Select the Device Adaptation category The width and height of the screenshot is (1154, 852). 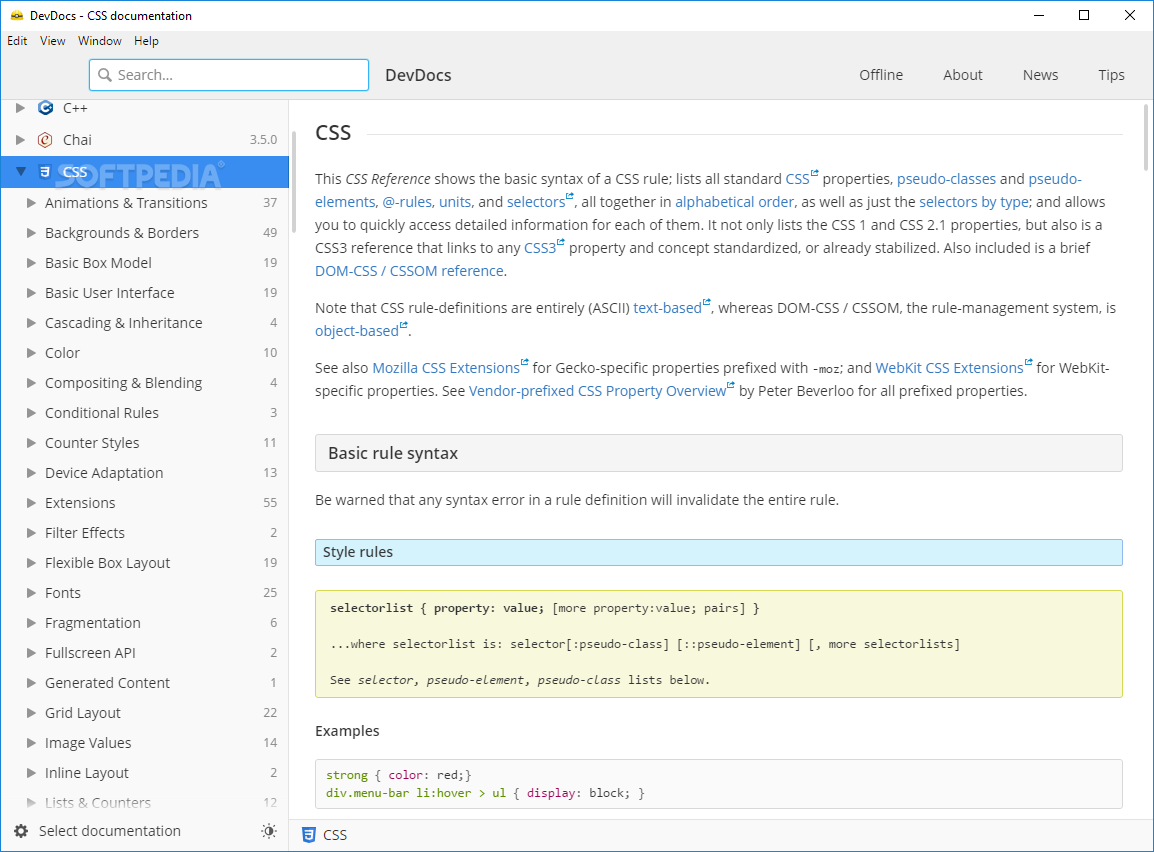point(145,473)
